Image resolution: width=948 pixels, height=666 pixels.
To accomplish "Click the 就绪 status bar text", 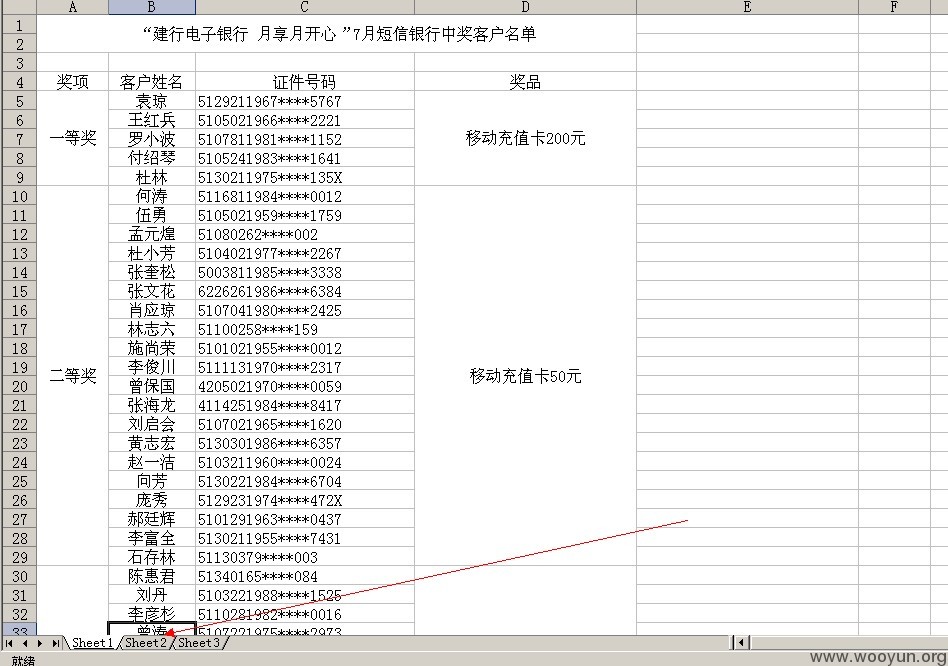I will (23, 660).
